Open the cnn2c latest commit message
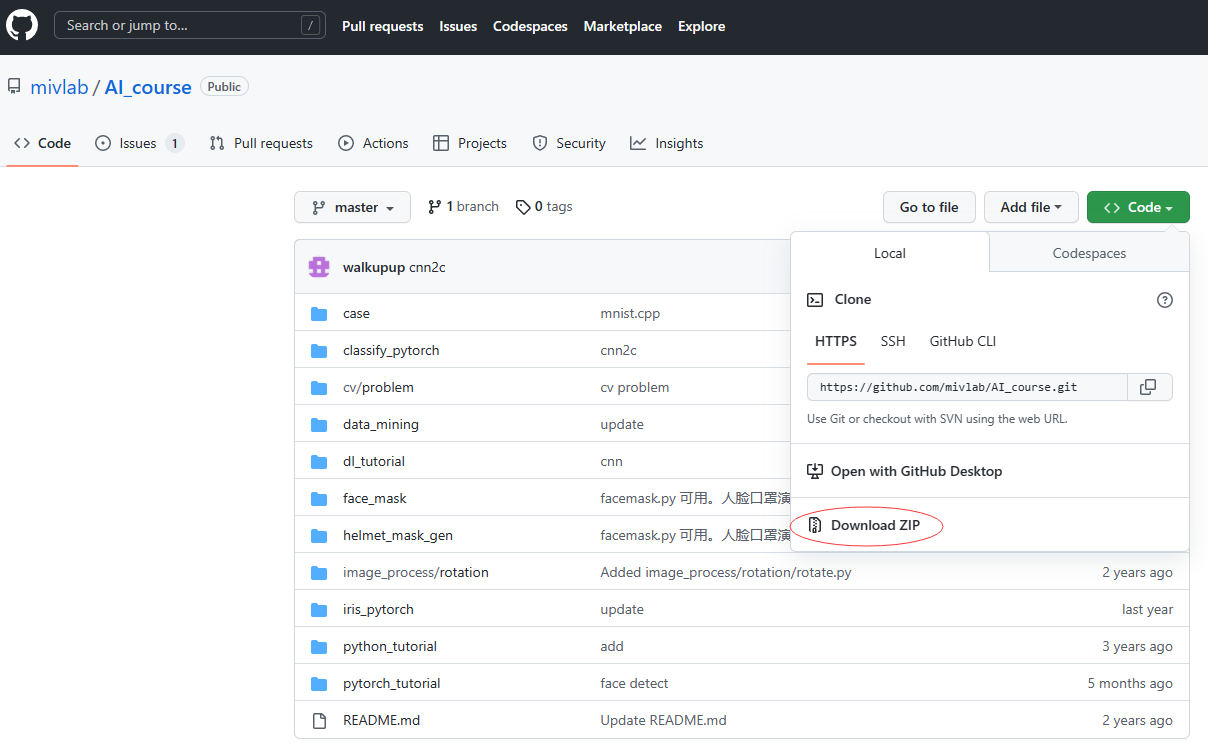Image resolution: width=1208 pixels, height=744 pixels. (x=427, y=267)
